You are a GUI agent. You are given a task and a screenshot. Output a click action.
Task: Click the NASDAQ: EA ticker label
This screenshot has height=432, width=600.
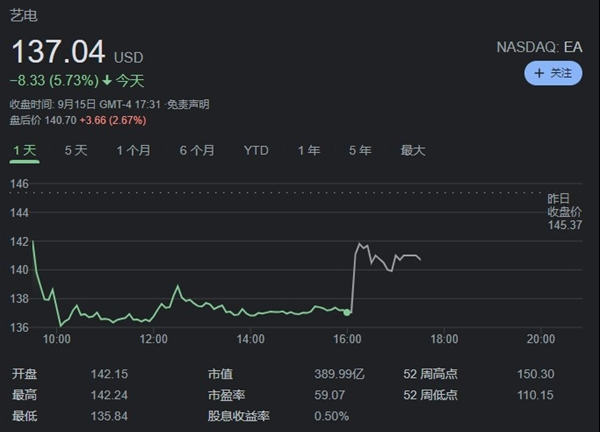[539, 47]
